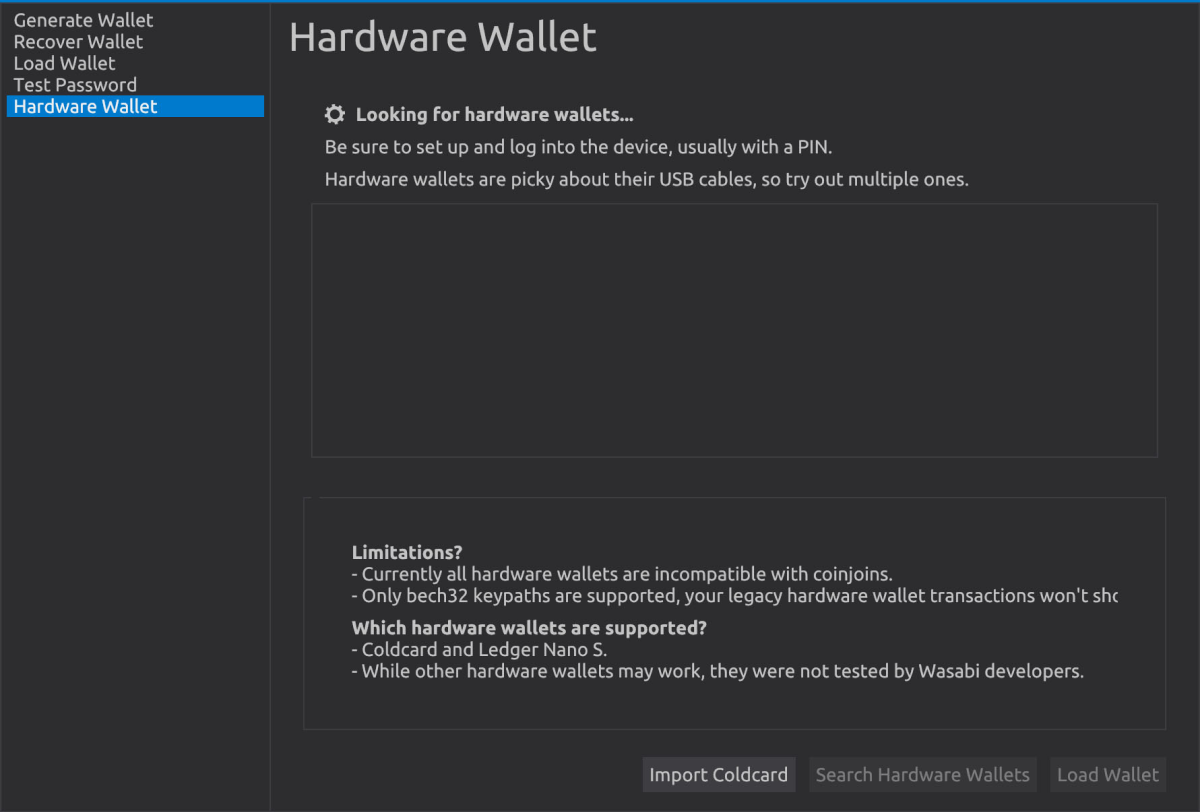Select Test Password from the sidebar
This screenshot has width=1200, height=812.
(74, 84)
